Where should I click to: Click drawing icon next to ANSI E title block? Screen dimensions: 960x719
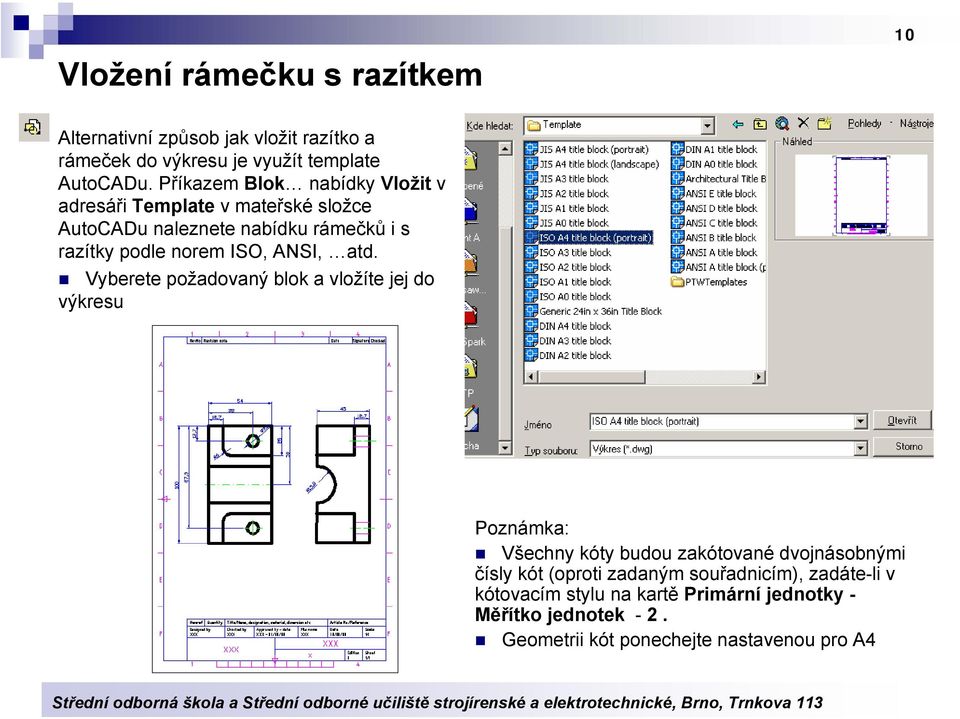(x=677, y=193)
